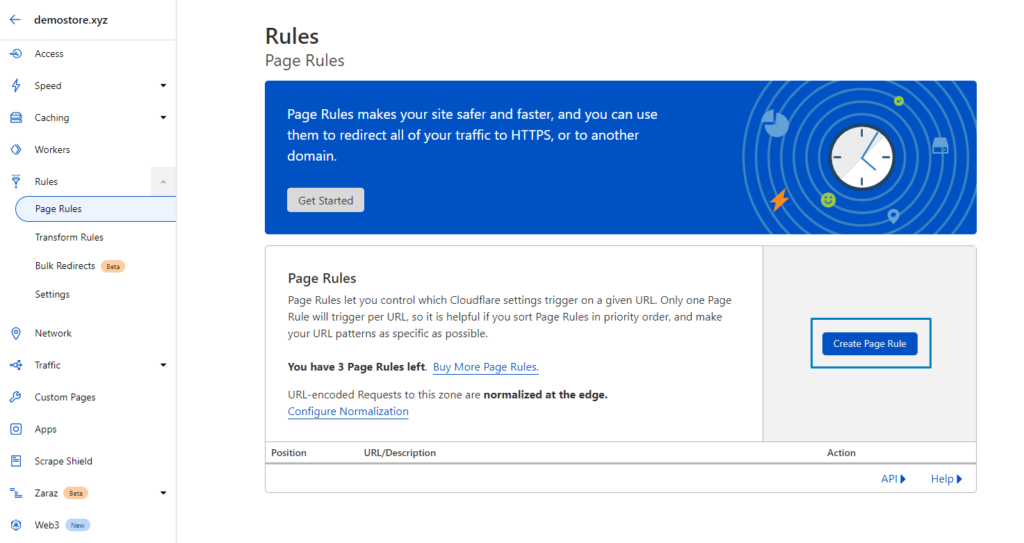The height and width of the screenshot is (543, 1024).
Task: Click the Web3 icon in sidebar
Action: point(16,525)
